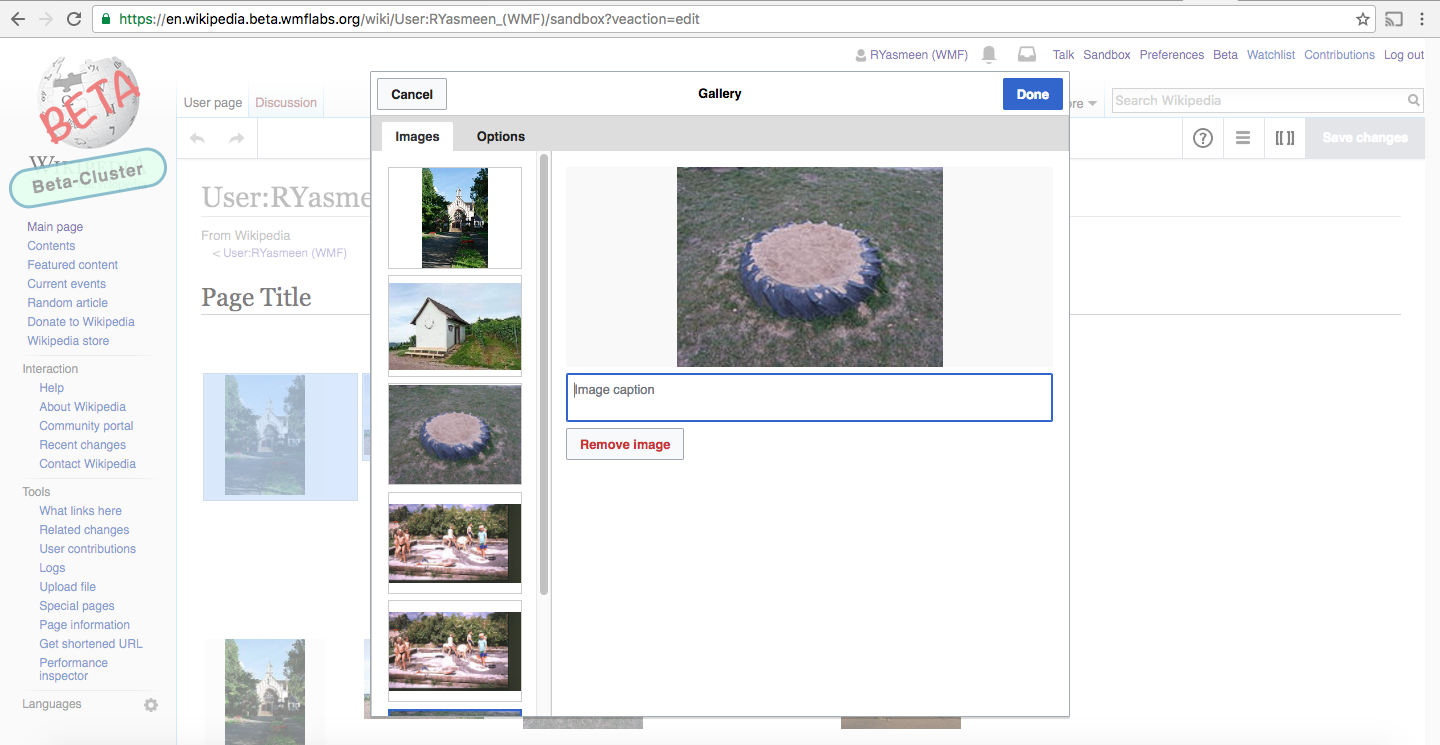Open the Talk link
Viewport: 1440px width, 745px height.
coord(1063,55)
